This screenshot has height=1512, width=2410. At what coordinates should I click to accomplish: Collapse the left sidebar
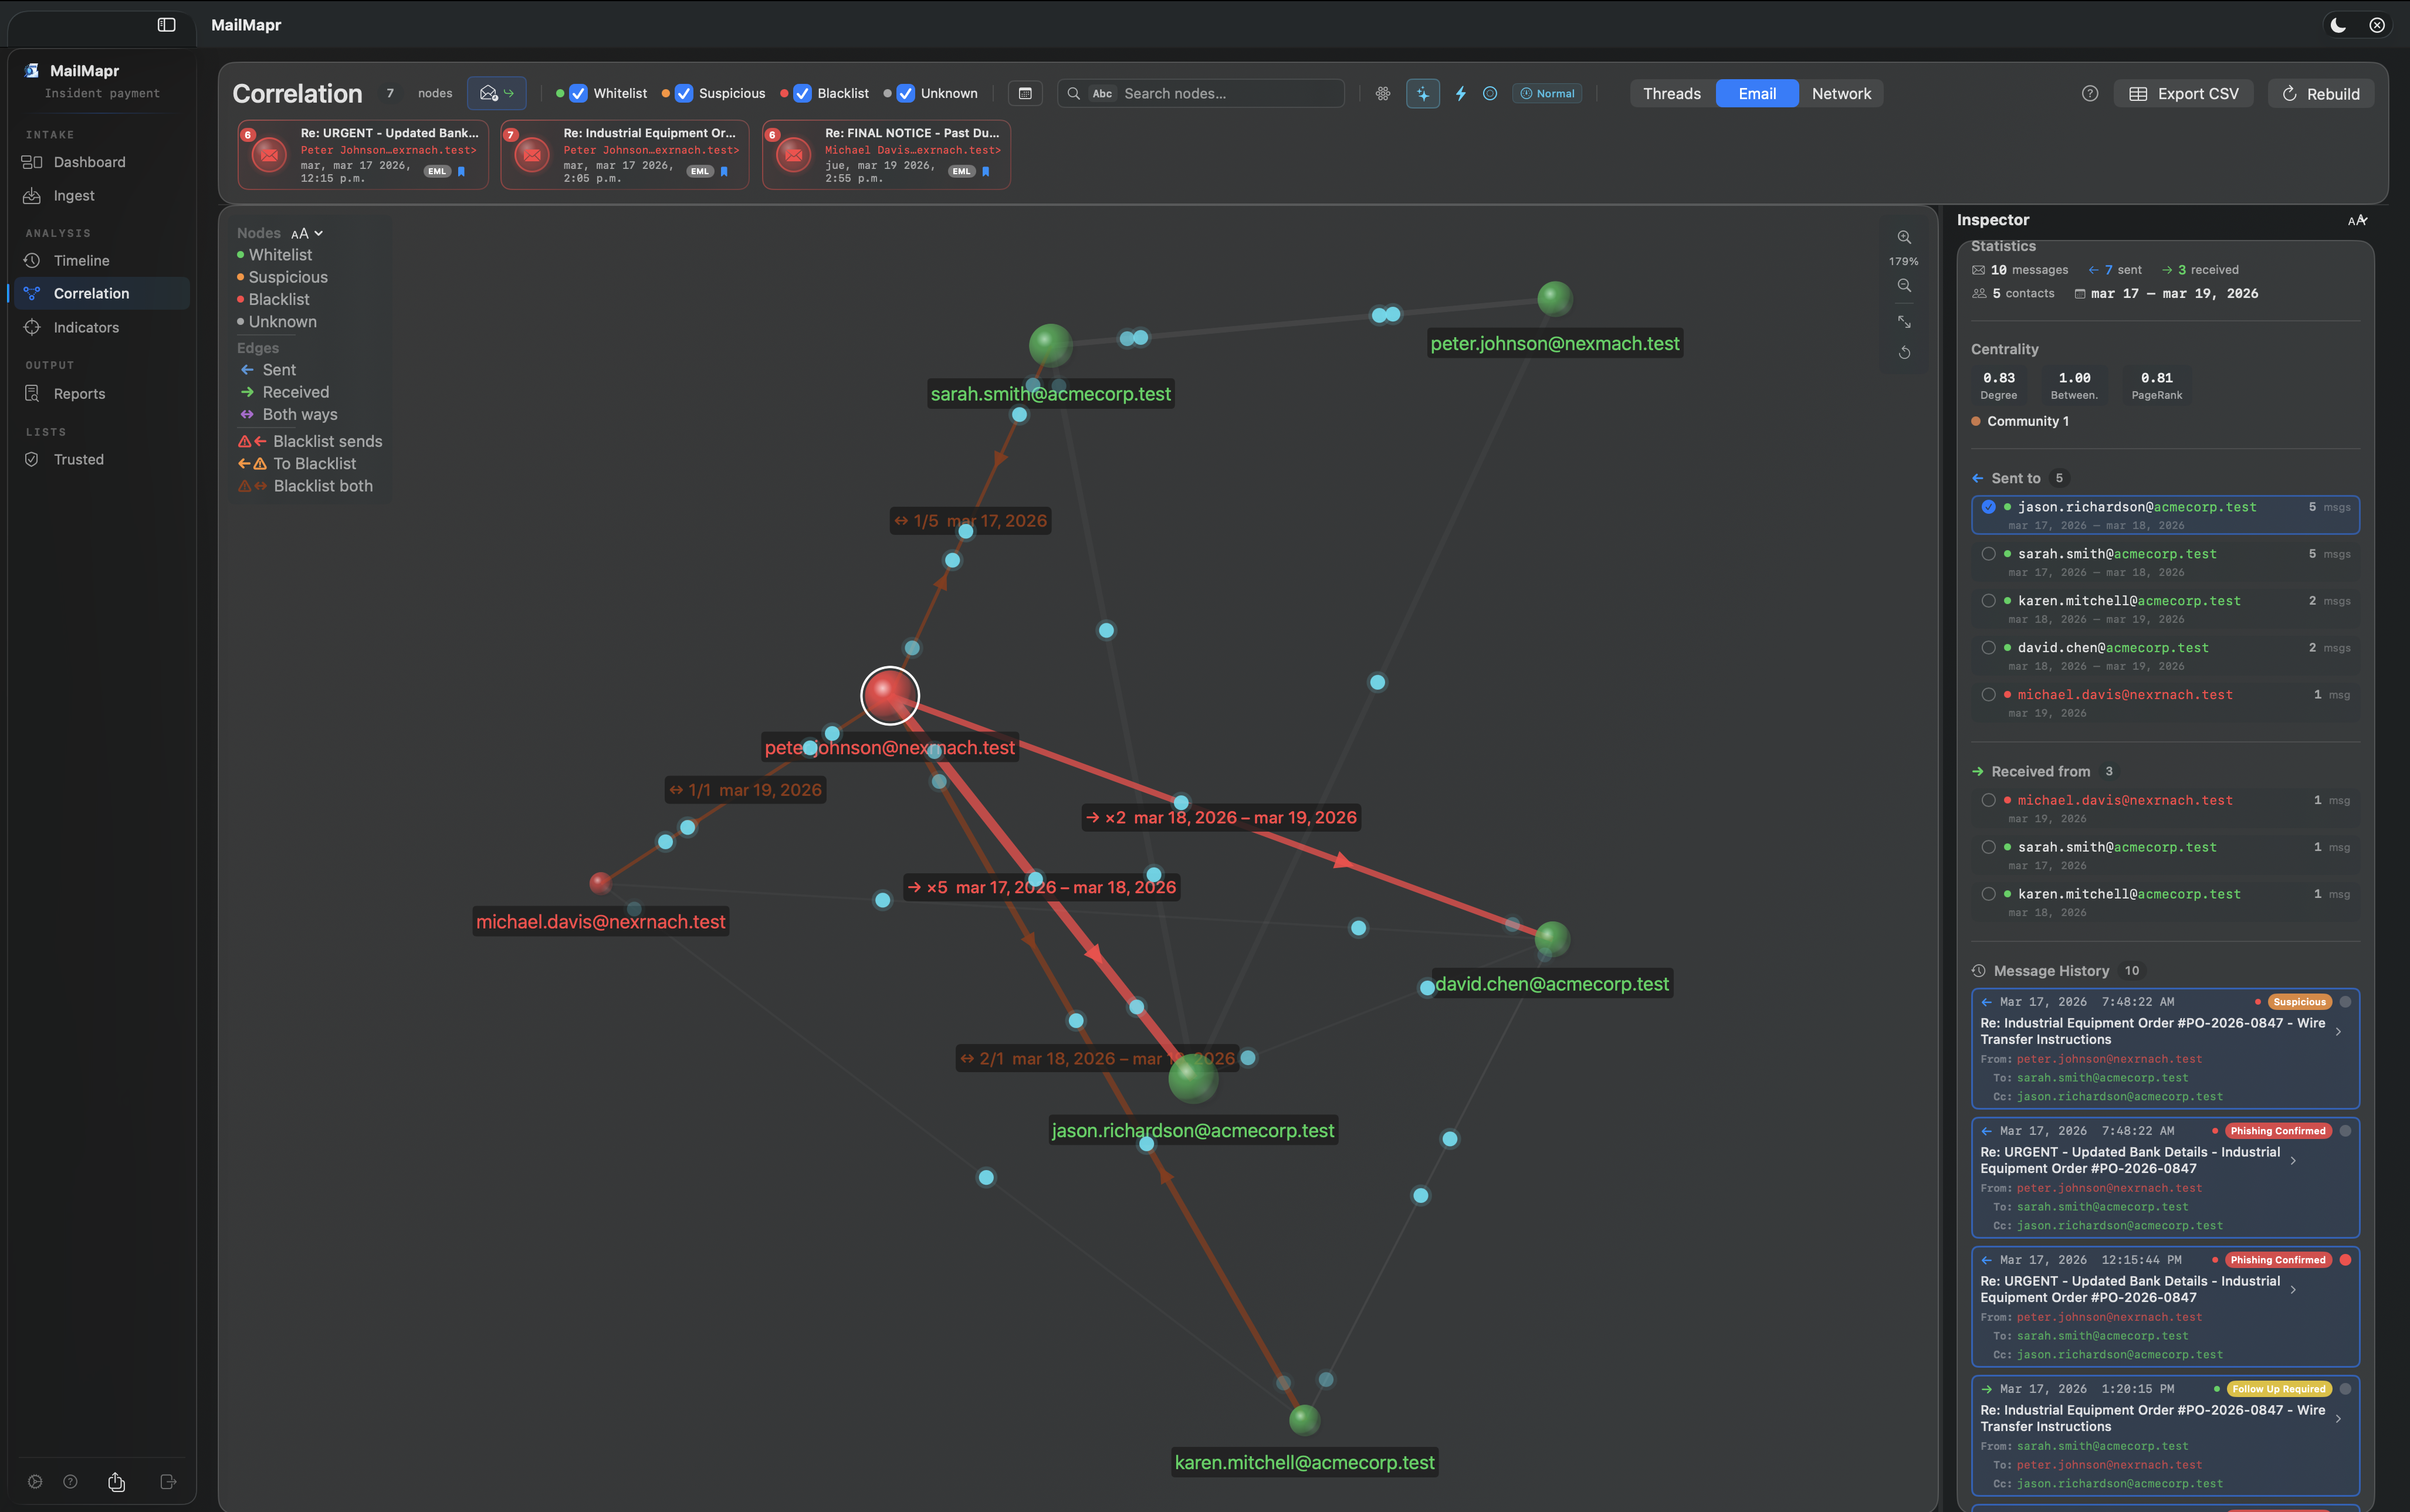pyautogui.click(x=166, y=25)
